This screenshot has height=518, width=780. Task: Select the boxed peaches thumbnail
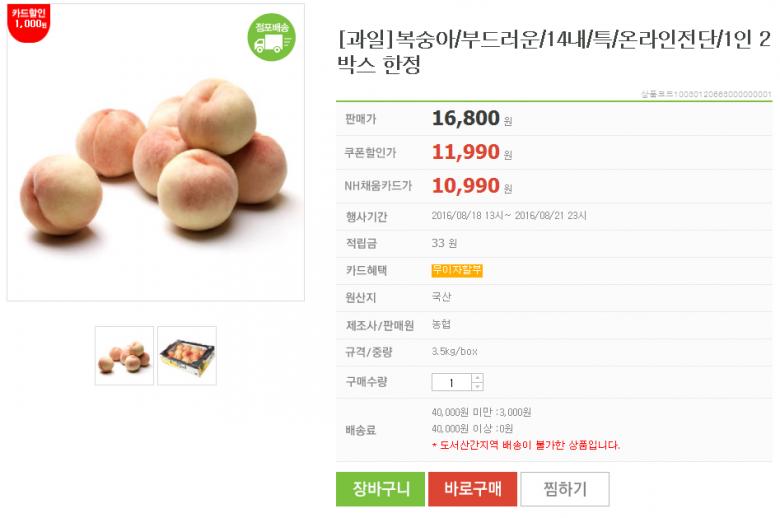[187, 355]
